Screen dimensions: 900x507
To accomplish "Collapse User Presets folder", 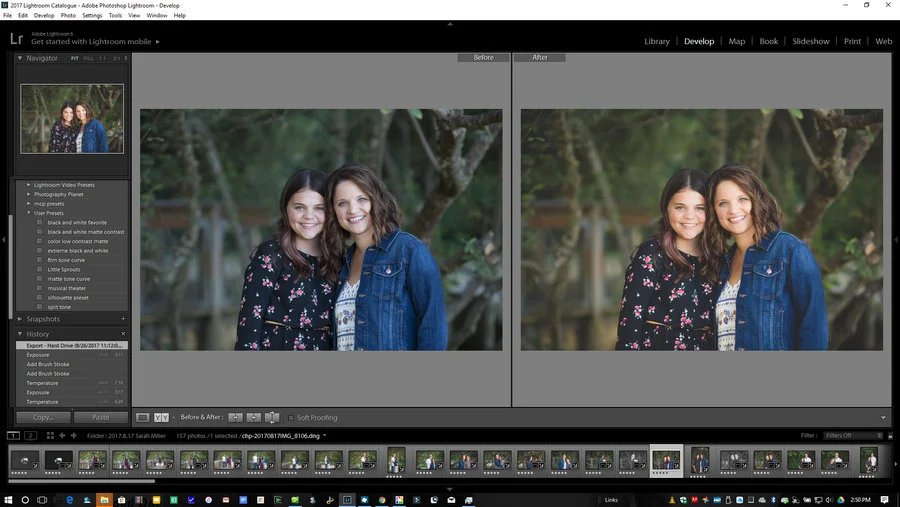I will point(29,212).
